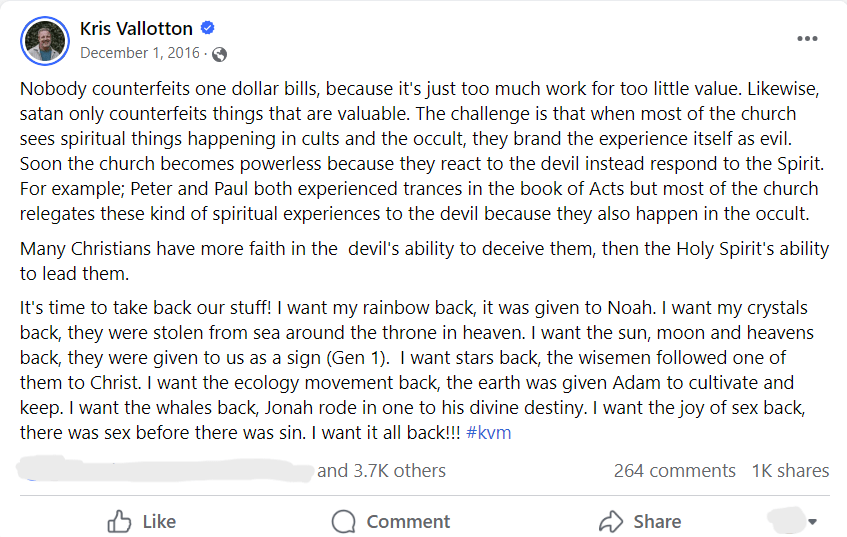Click the speech bubble Comment icon
The height and width of the screenshot is (537, 847).
point(344,521)
